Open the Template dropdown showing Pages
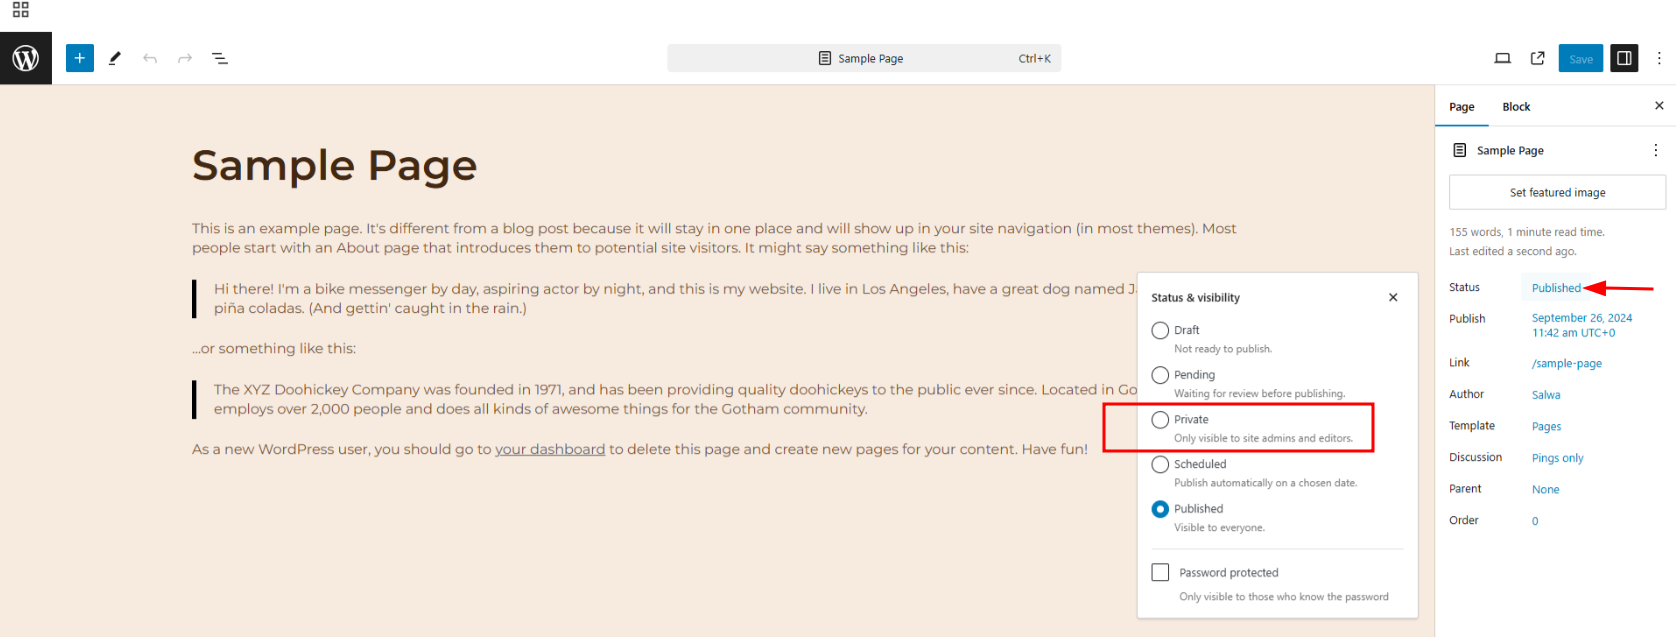This screenshot has height=637, width=1676. click(1546, 426)
